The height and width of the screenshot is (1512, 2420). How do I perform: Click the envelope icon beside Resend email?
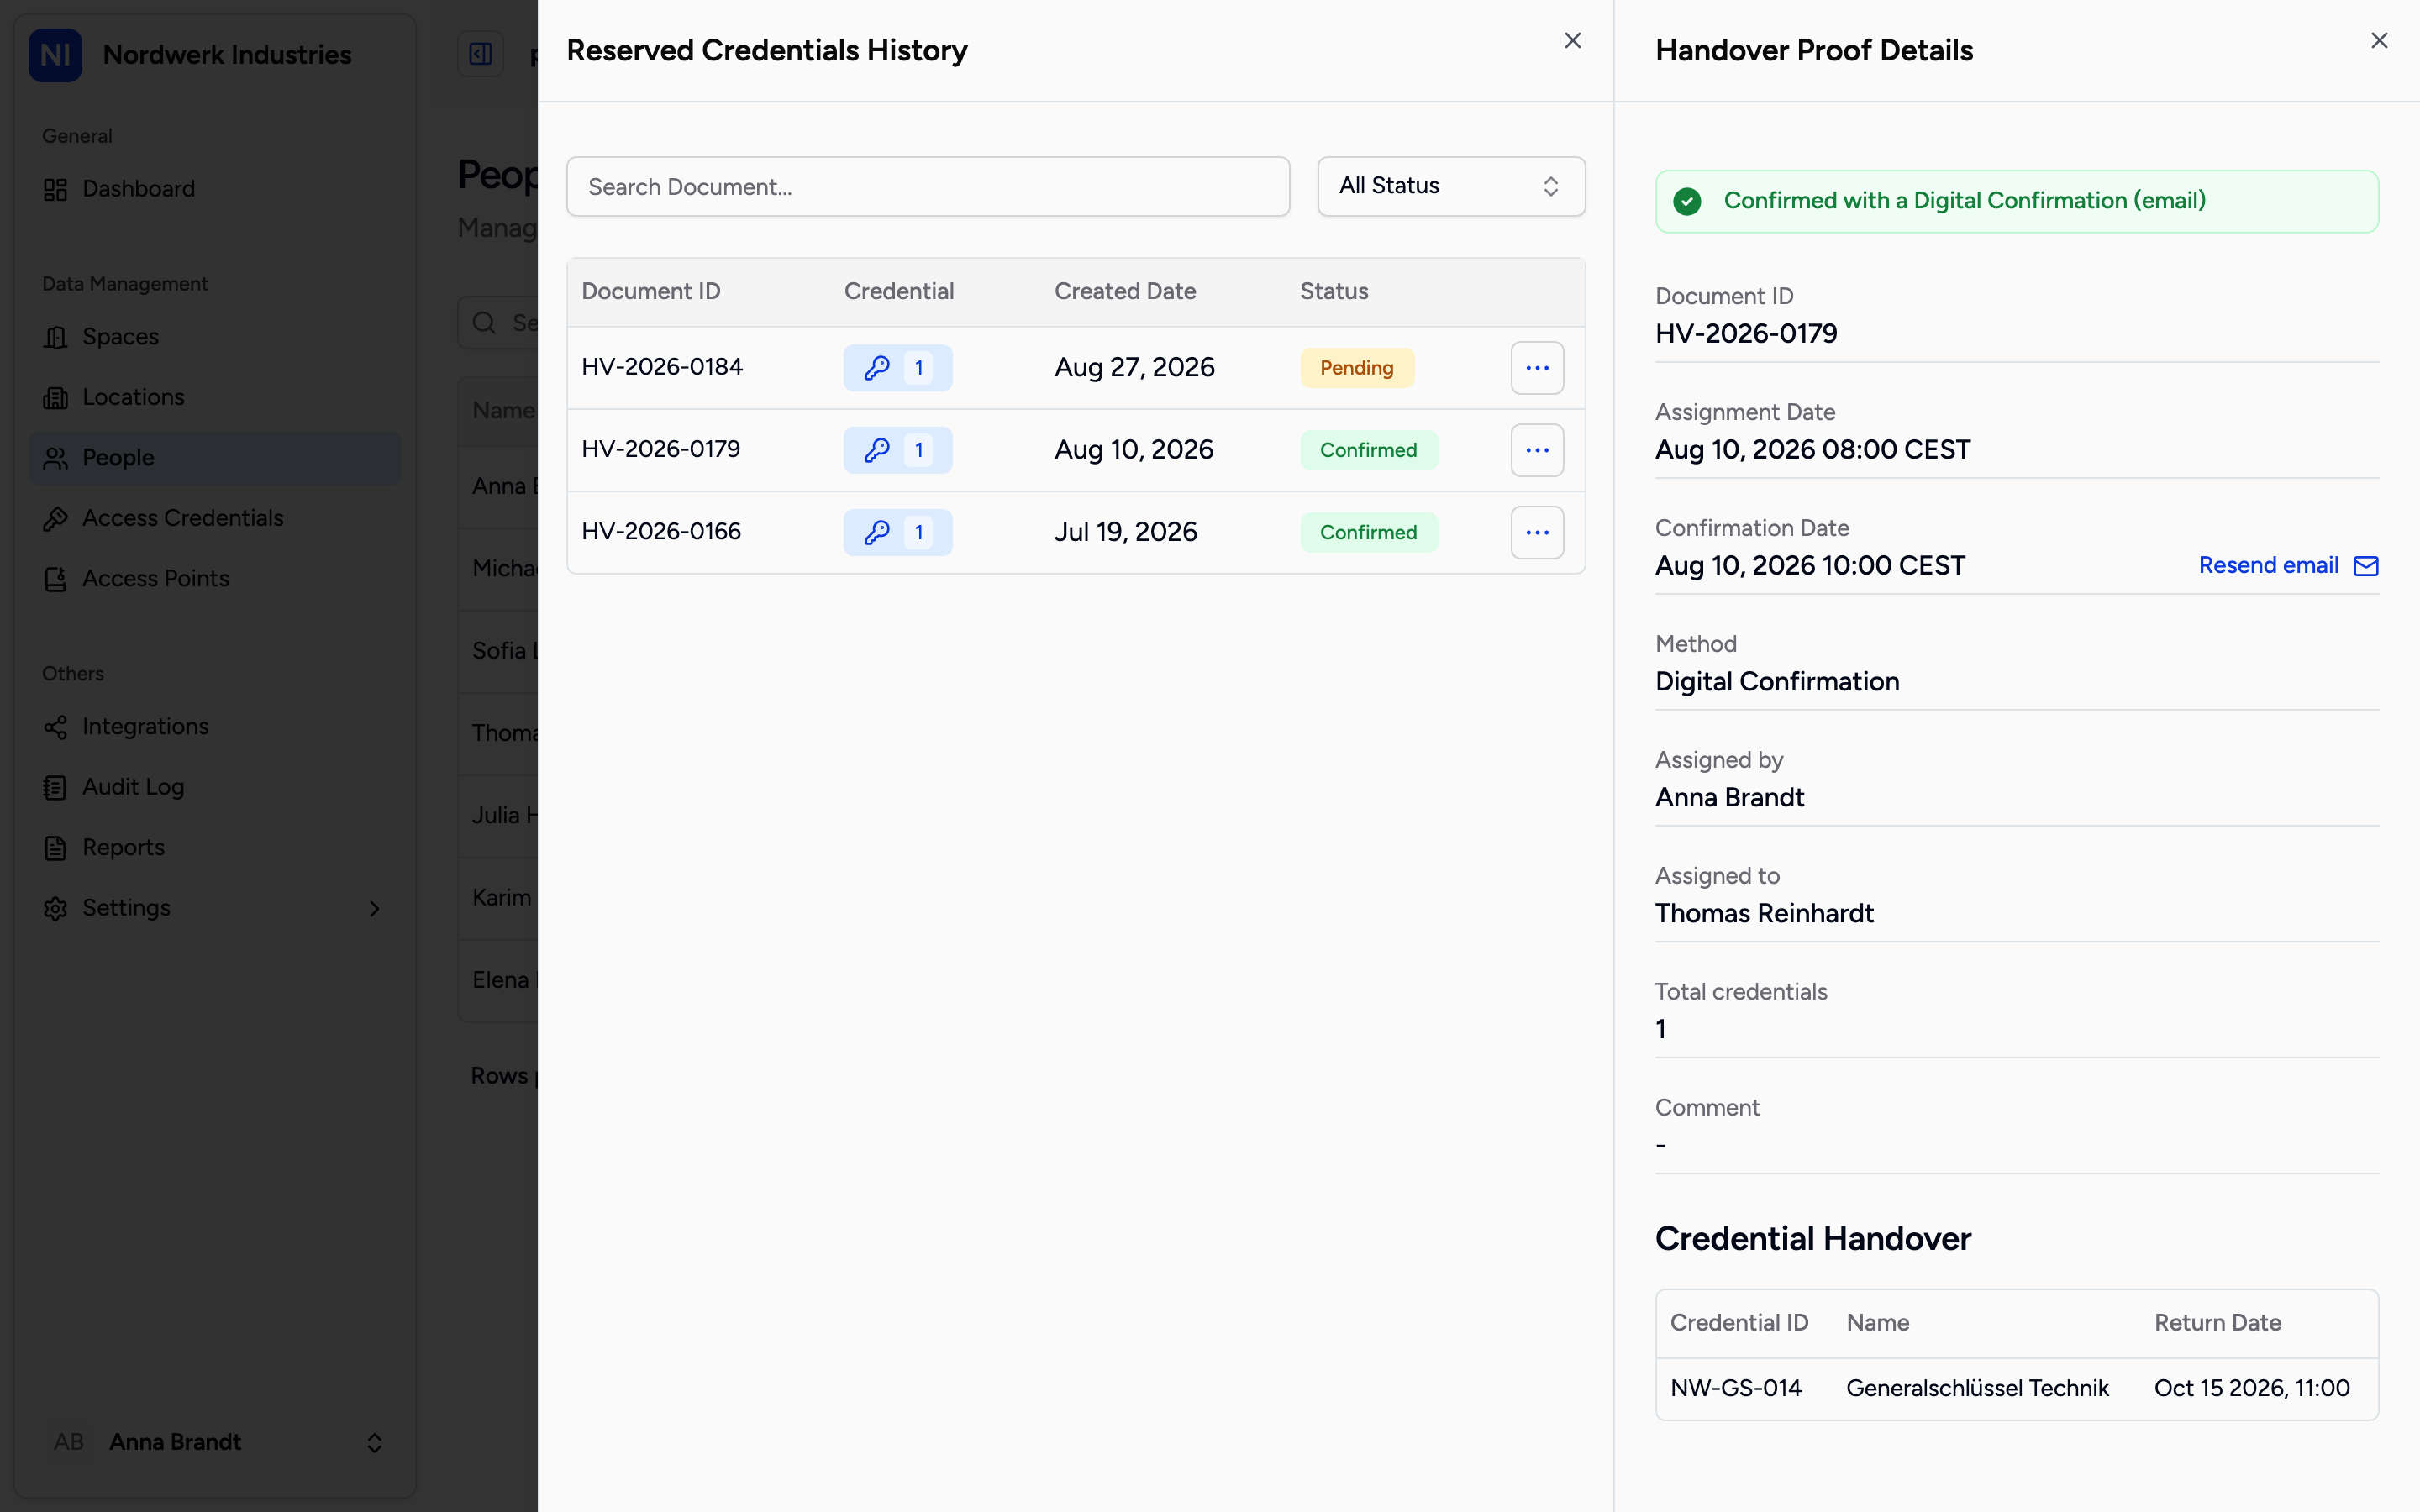click(2366, 566)
